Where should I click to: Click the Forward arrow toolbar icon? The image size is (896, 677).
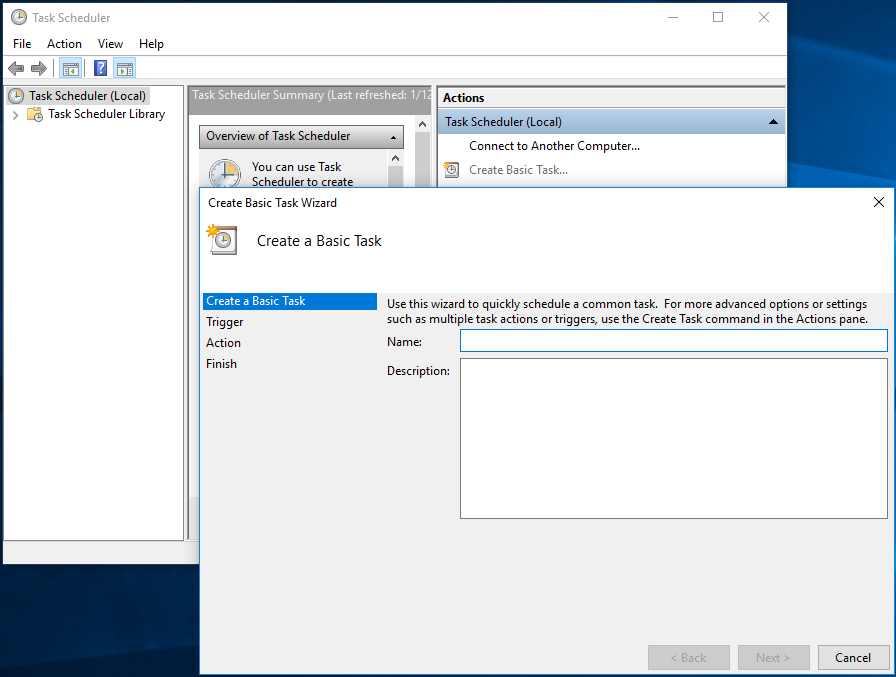point(39,68)
